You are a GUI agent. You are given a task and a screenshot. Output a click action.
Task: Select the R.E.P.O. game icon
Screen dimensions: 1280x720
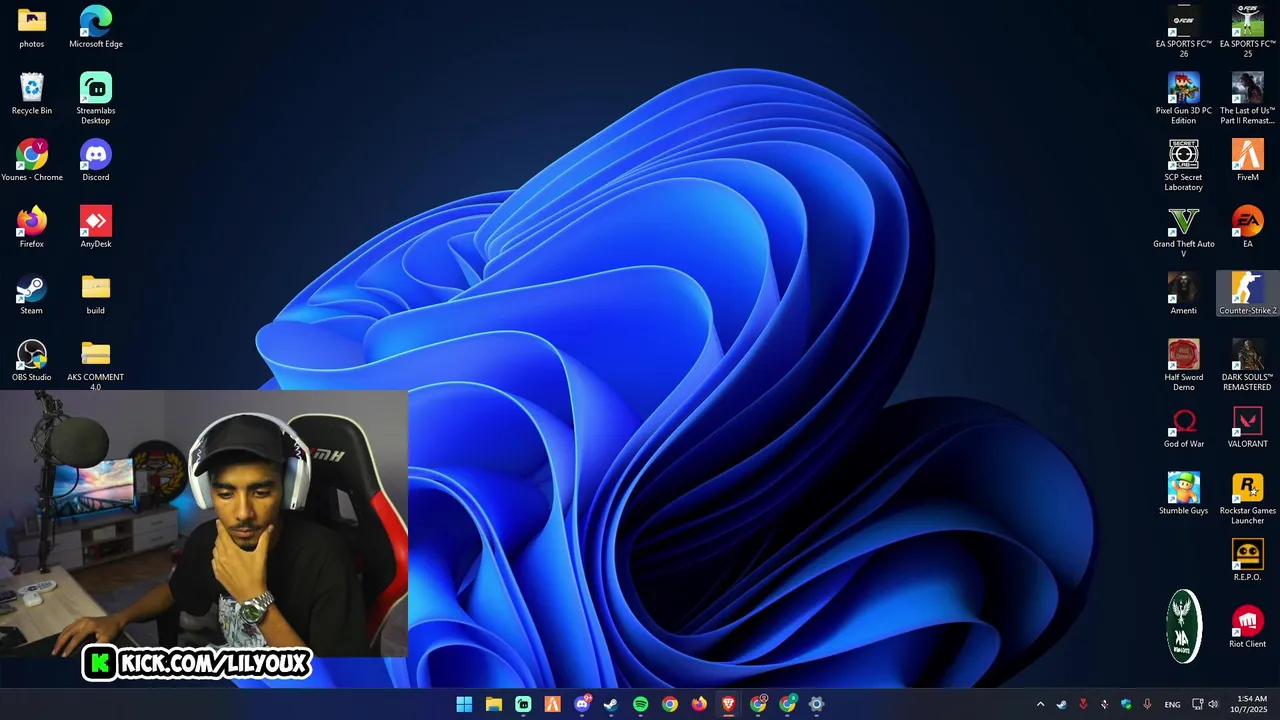point(1248,561)
